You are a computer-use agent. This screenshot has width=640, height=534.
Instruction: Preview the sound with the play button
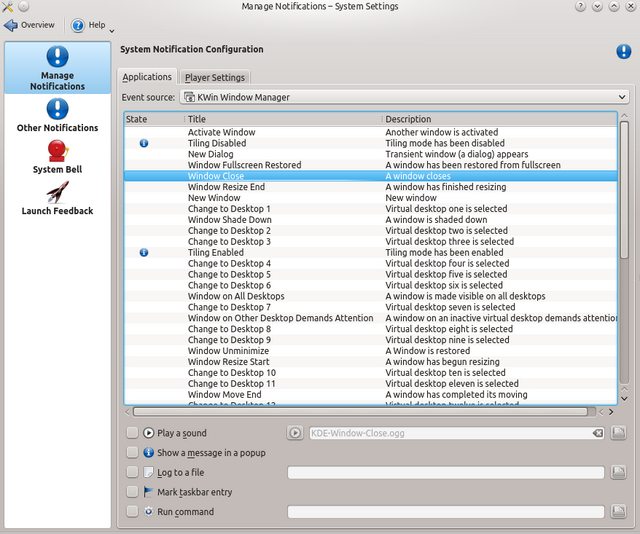(295, 433)
